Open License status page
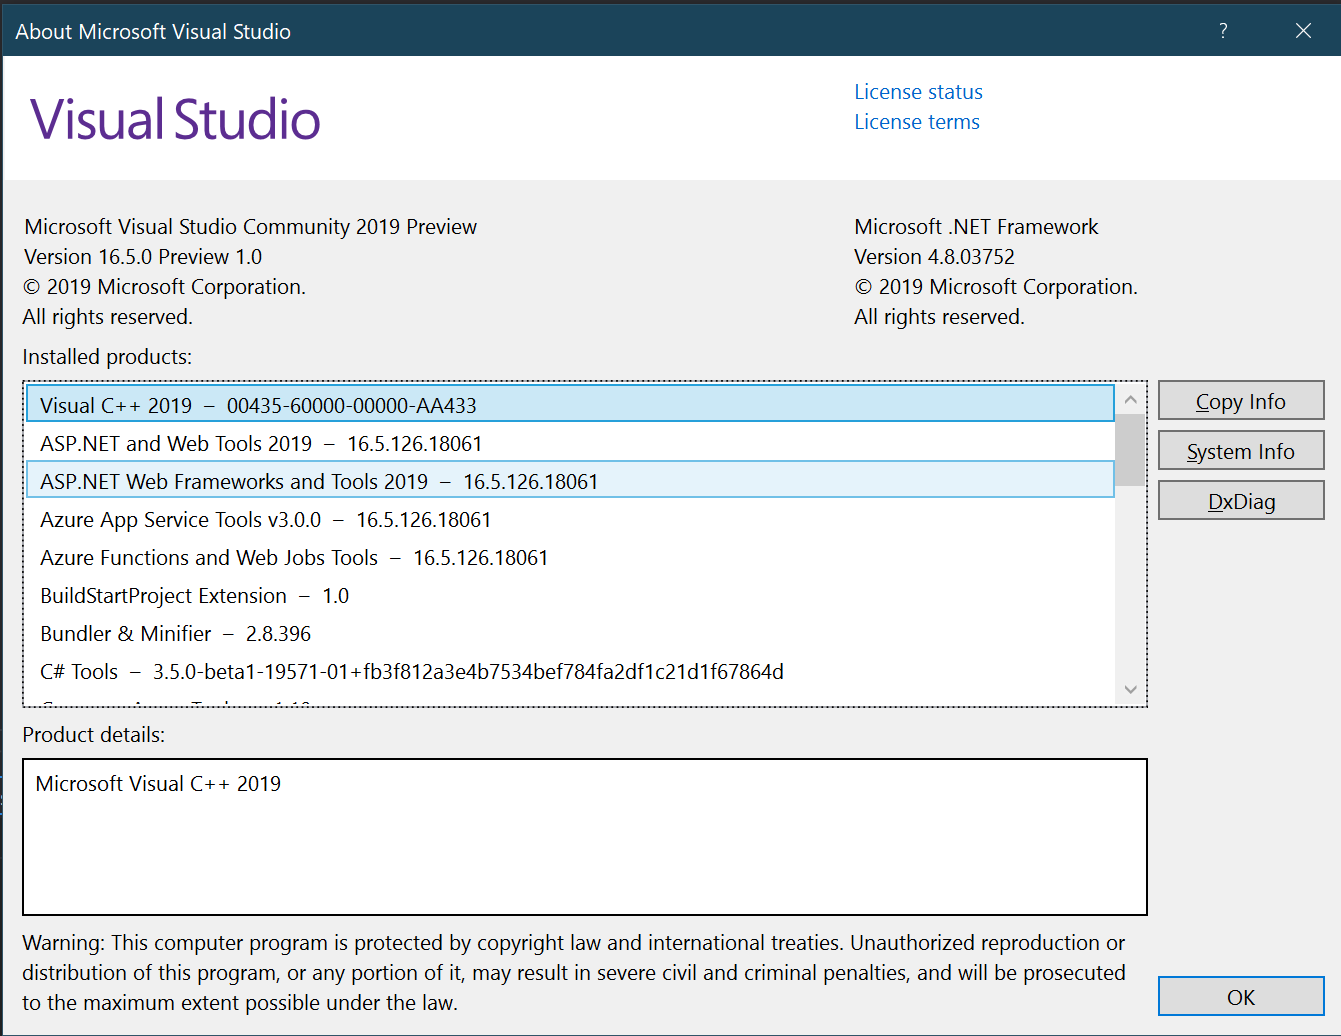The height and width of the screenshot is (1036, 1341). click(x=917, y=91)
